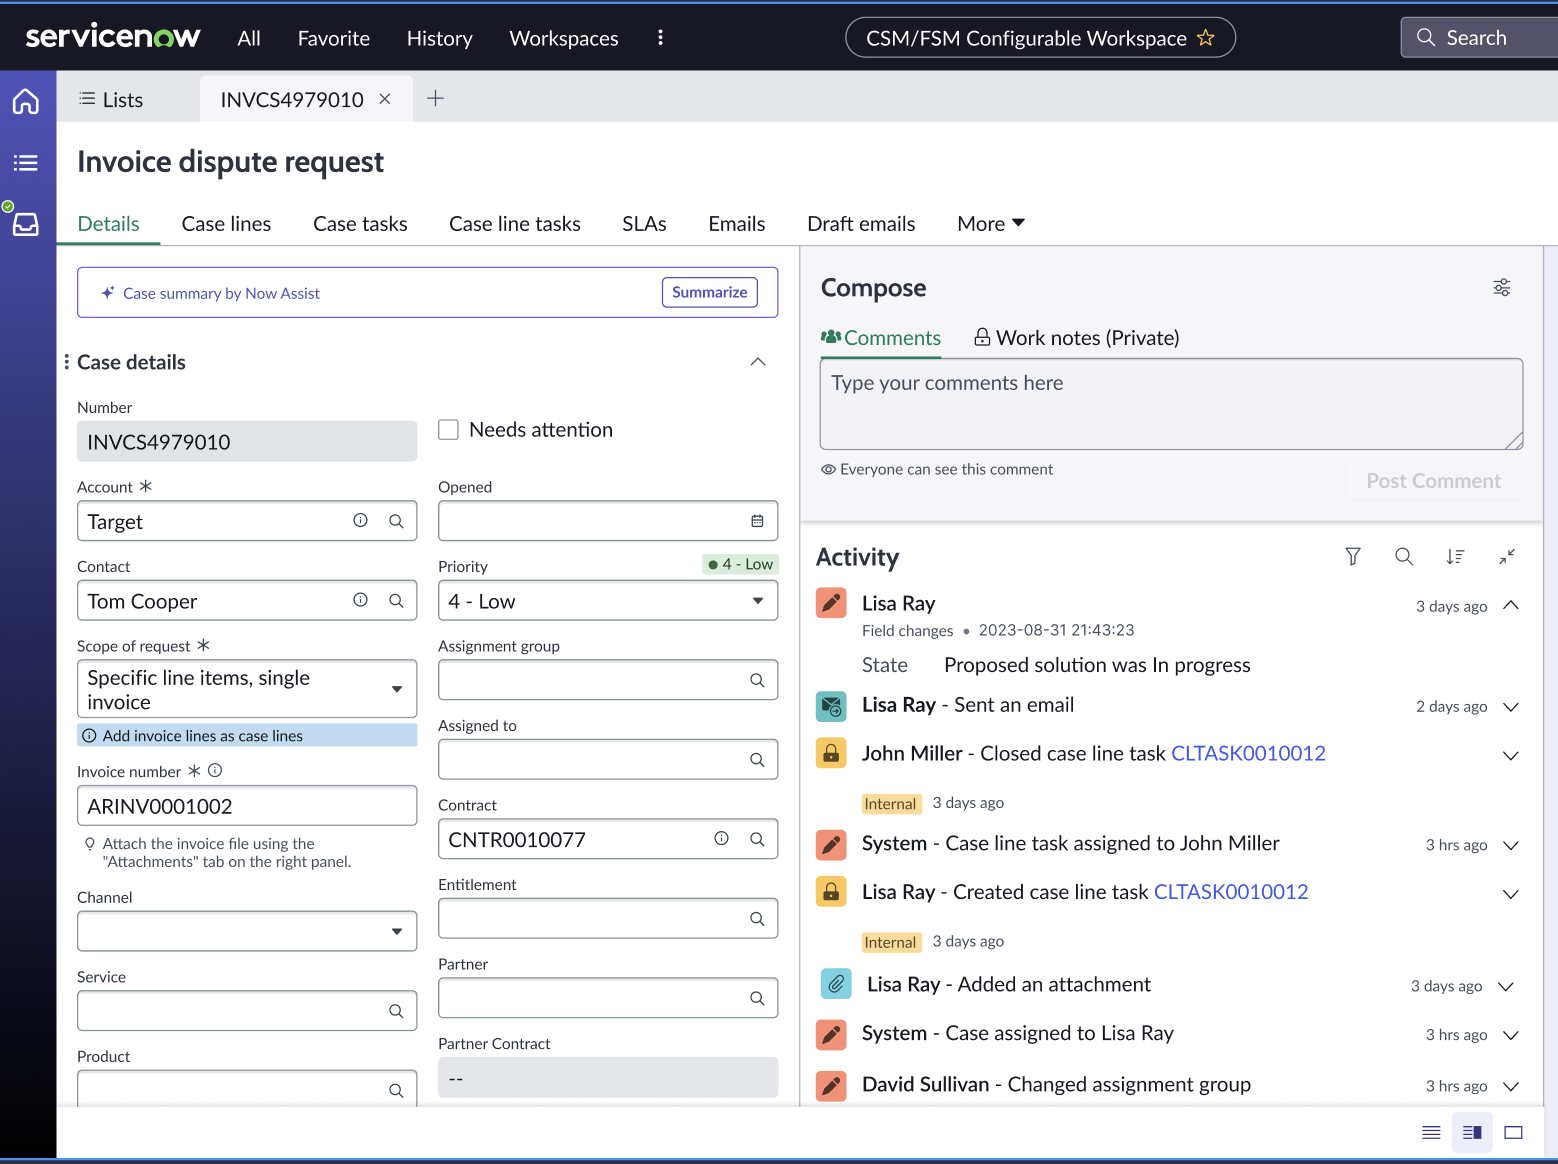Screen dimensions: 1558x1164
Task: Switch to the Case tasks tab
Action: click(x=360, y=224)
